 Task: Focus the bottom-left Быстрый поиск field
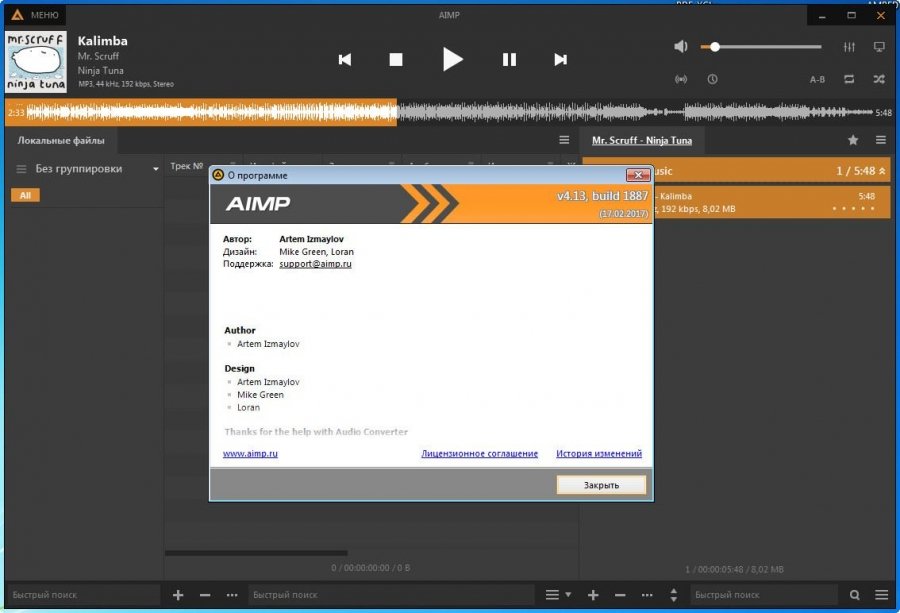83,595
